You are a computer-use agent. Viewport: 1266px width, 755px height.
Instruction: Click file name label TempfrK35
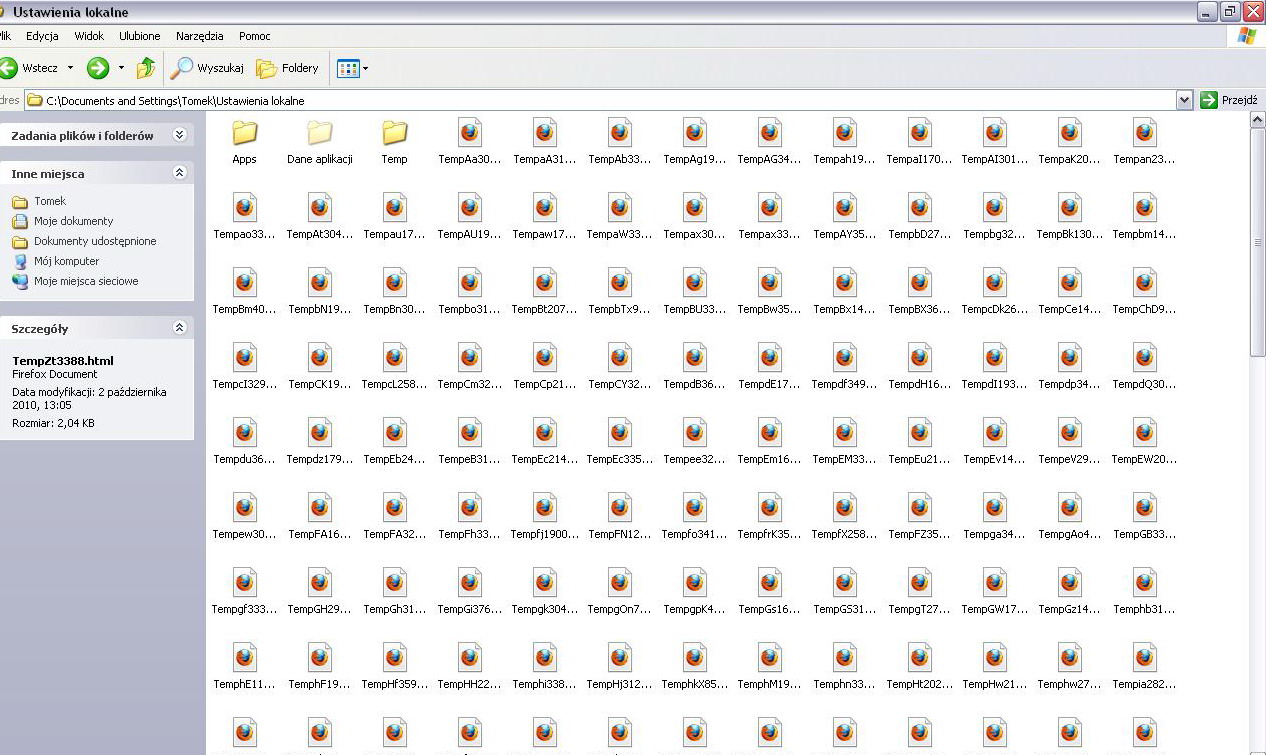(770, 535)
